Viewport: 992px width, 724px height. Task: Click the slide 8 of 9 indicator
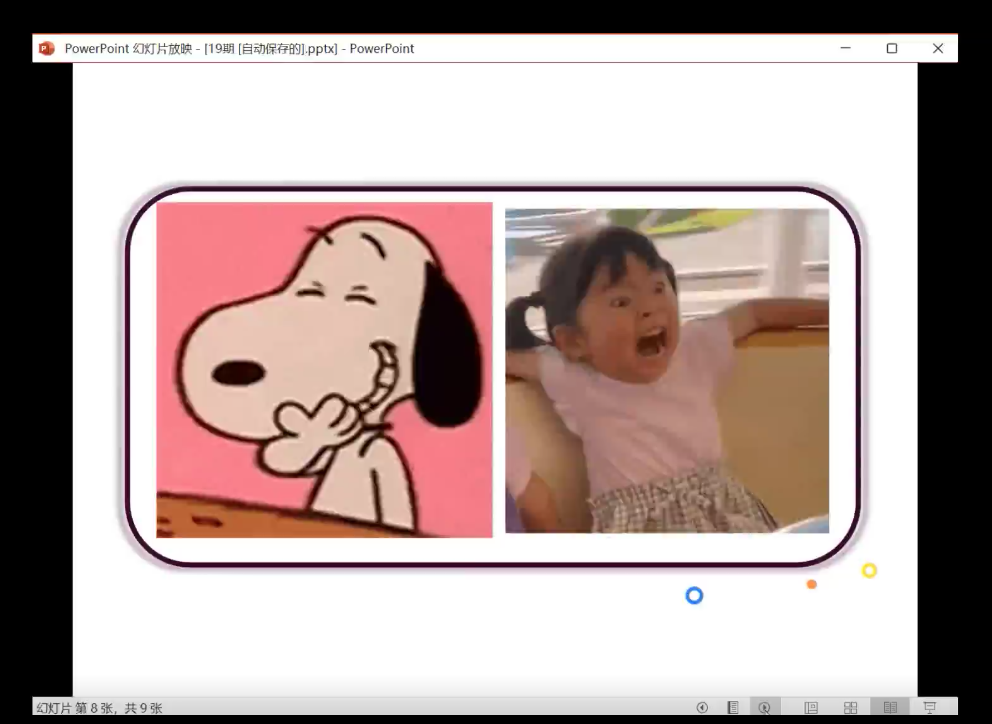[99, 708]
